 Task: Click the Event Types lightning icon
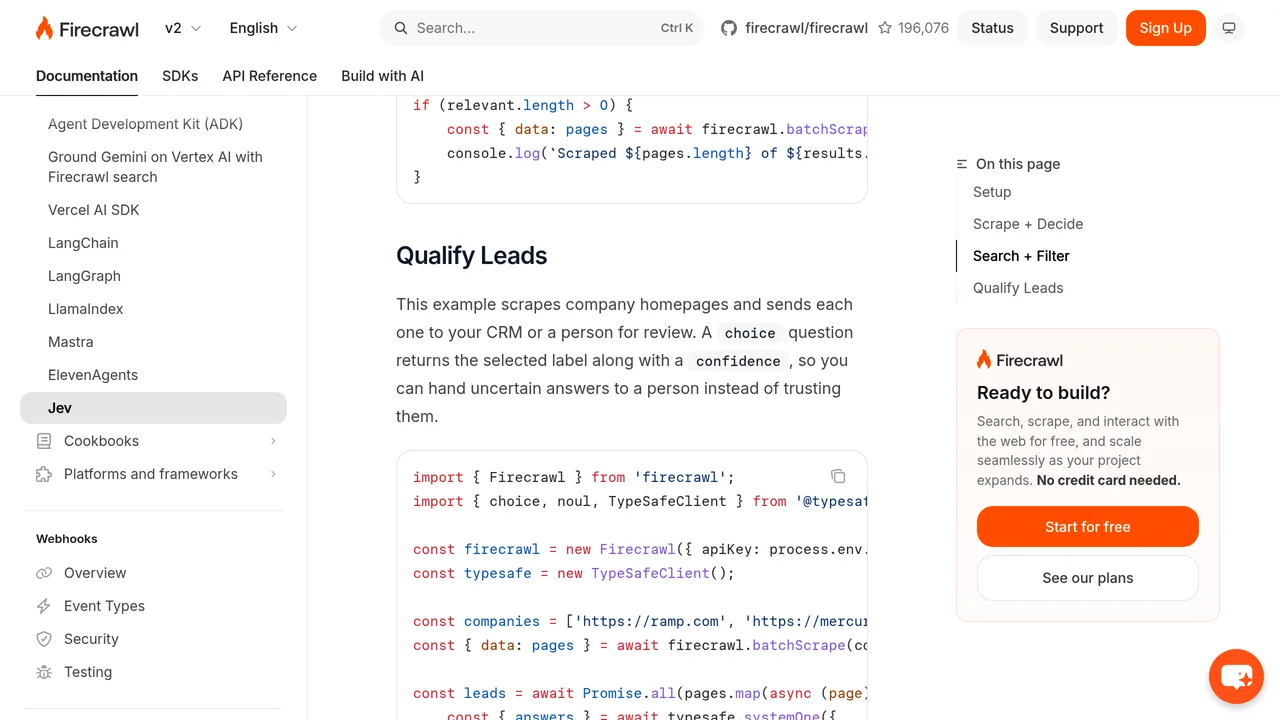[44, 606]
